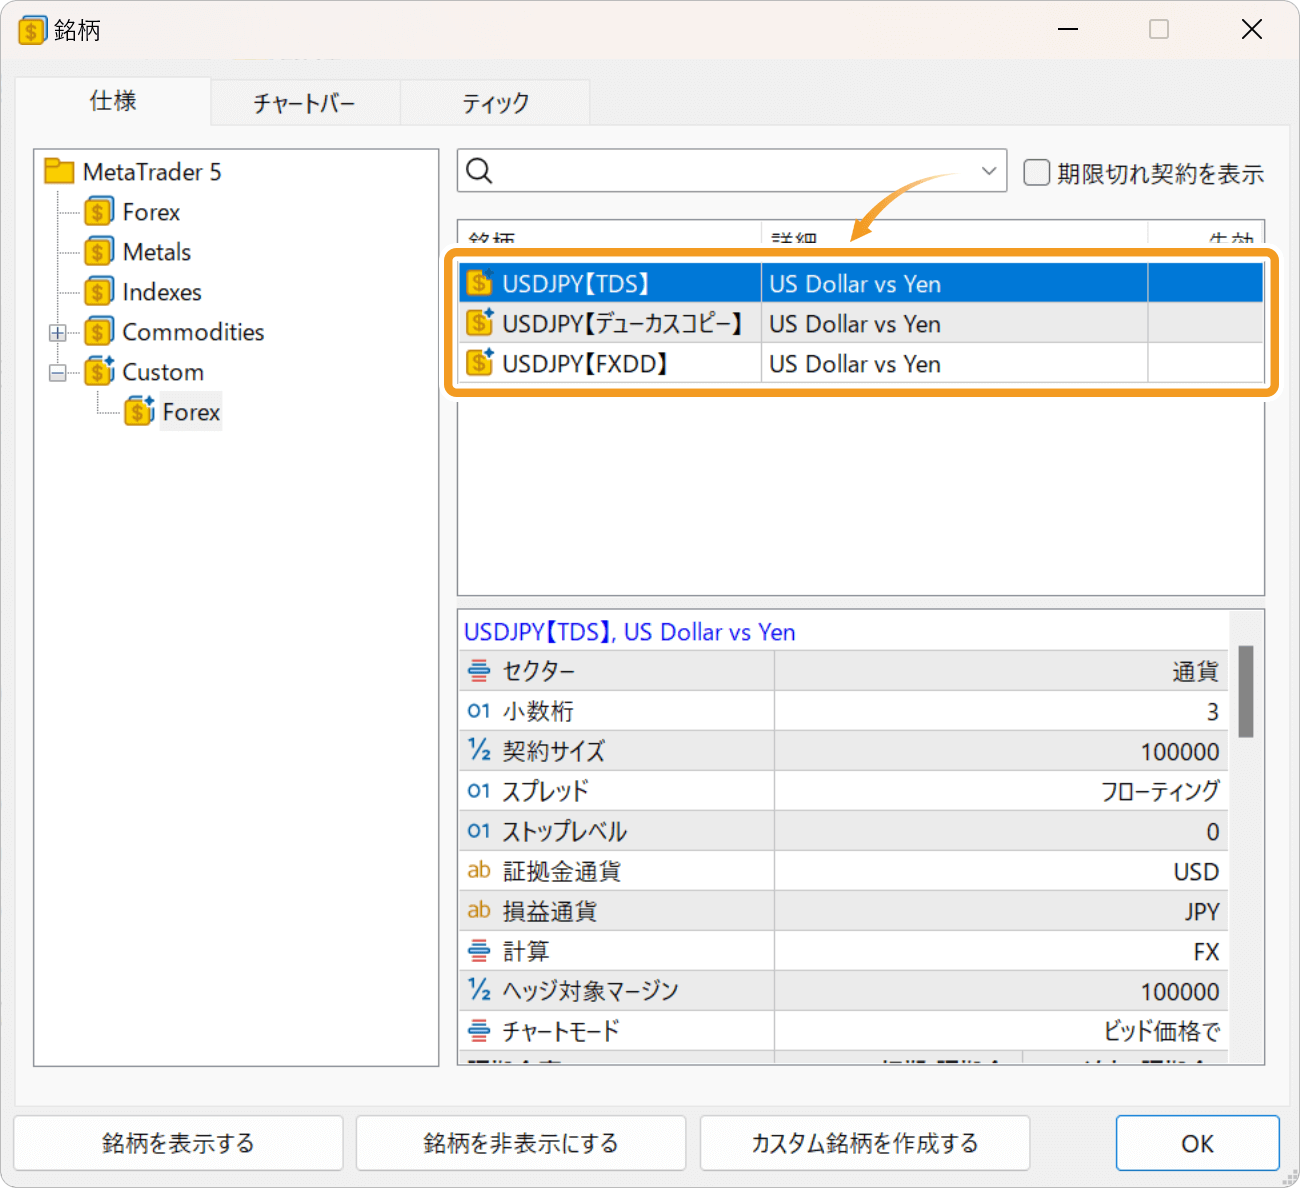Select Forex under MetaTrader 5 in tree
The height and width of the screenshot is (1188, 1300).
tap(151, 212)
